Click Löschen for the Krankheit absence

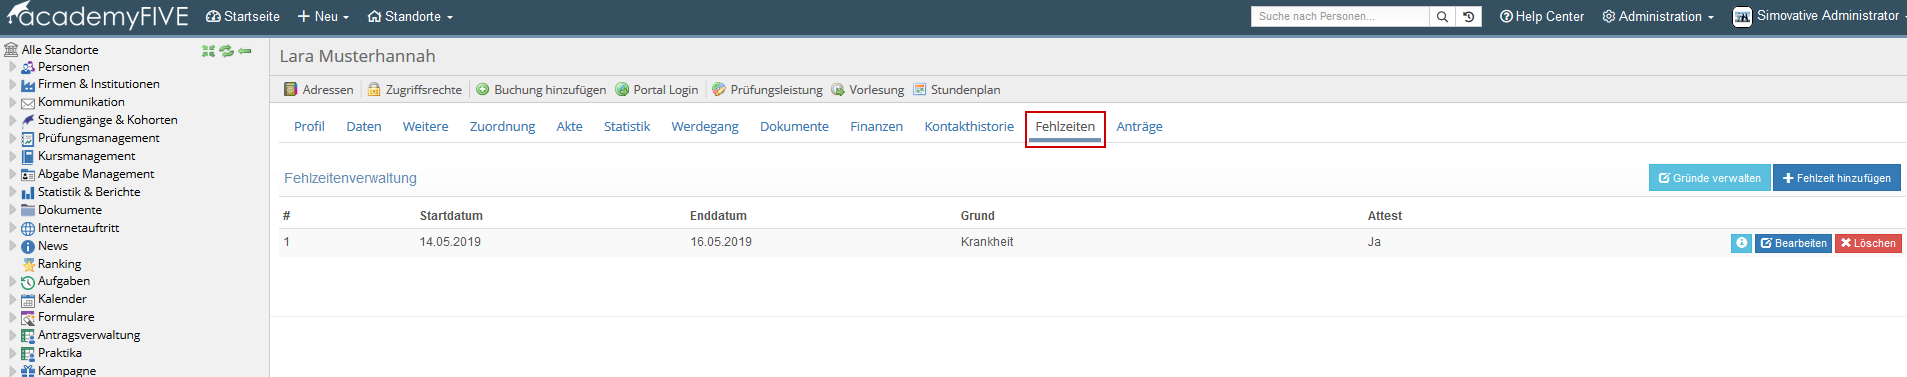[1868, 243]
